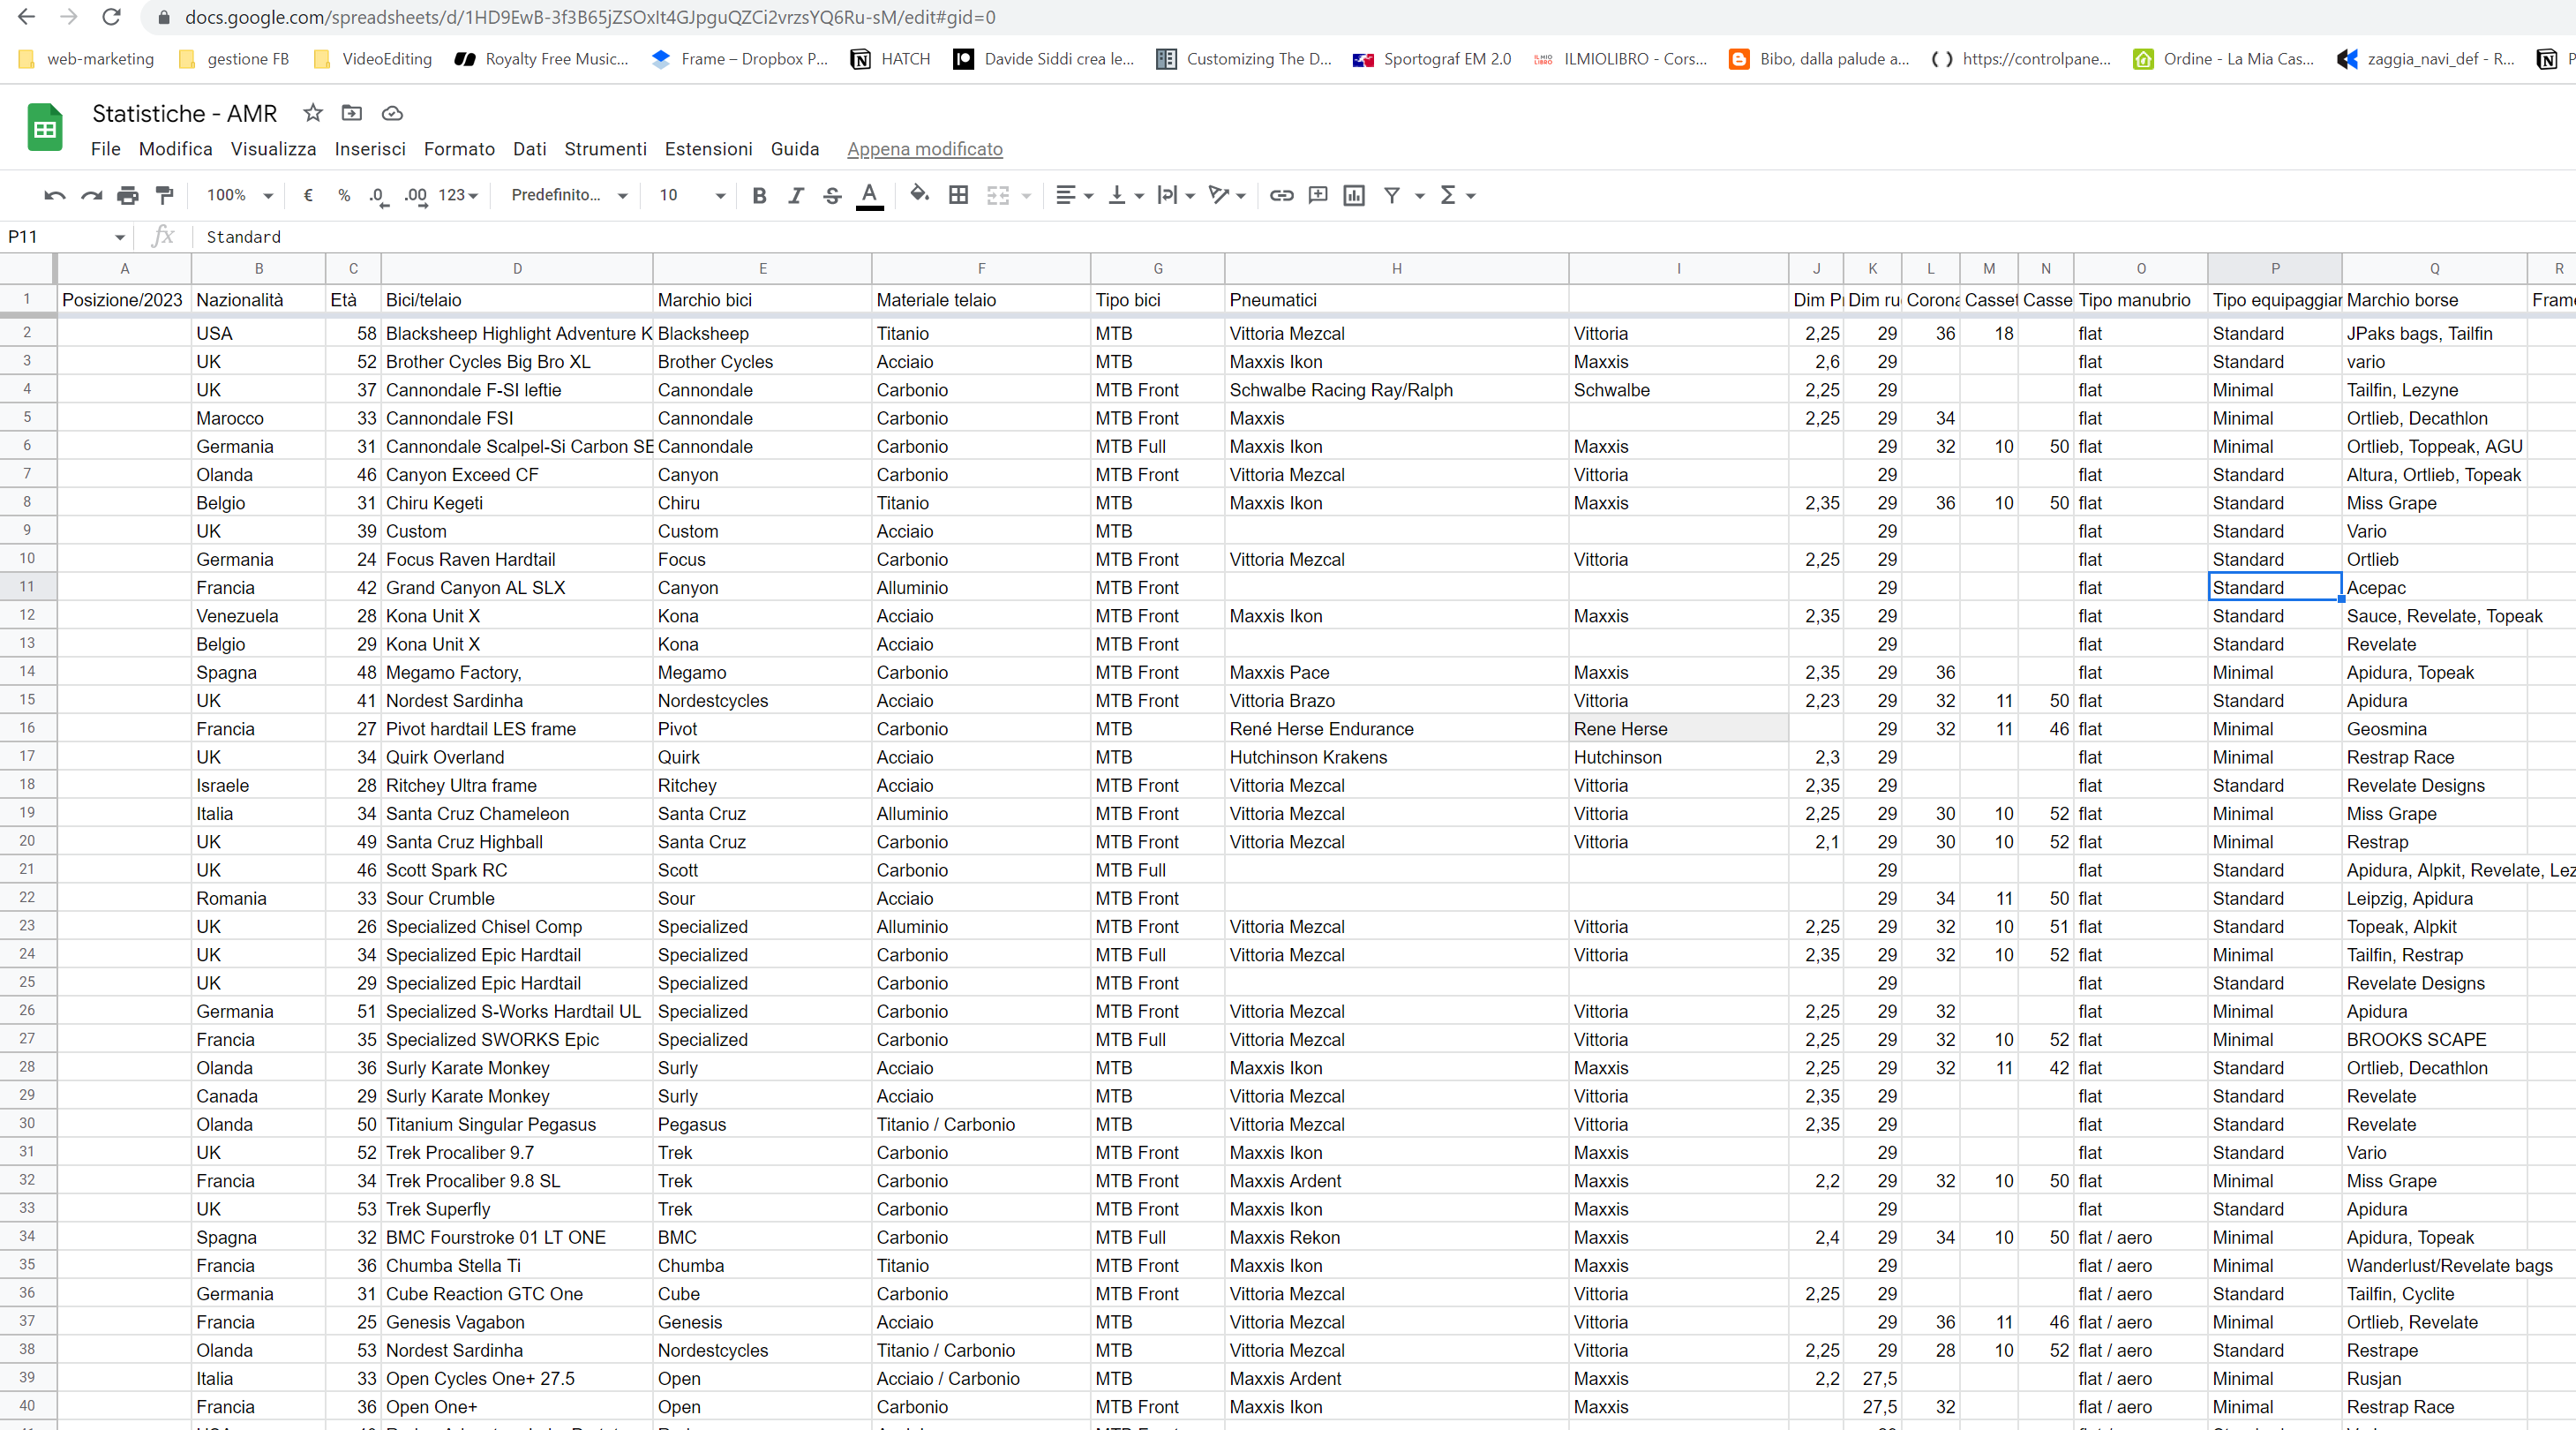Click the Statistiche - AMR document title
This screenshot has width=2576, height=1430.
coord(185,113)
